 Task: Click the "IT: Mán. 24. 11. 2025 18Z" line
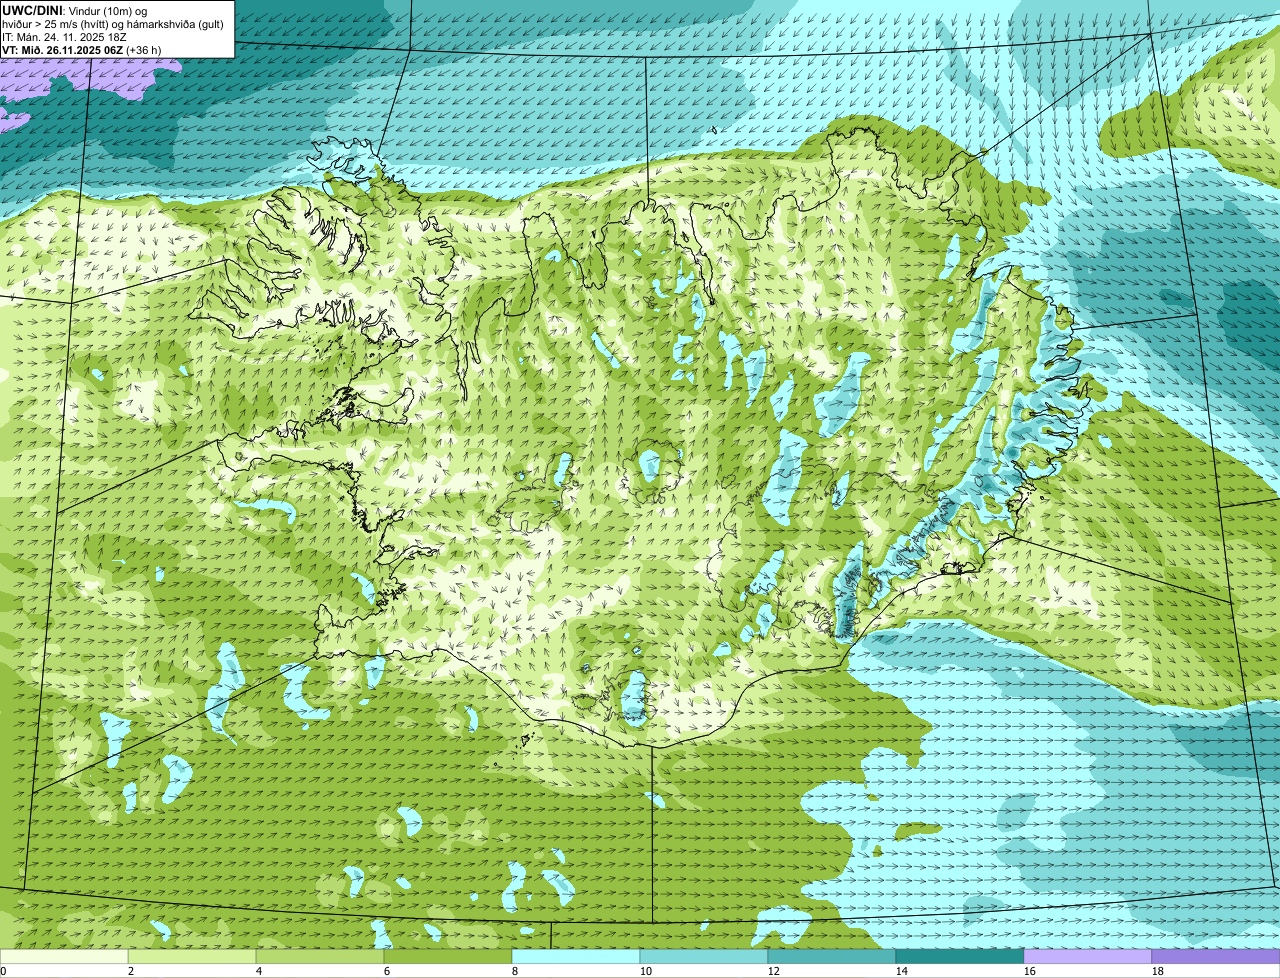point(65,36)
